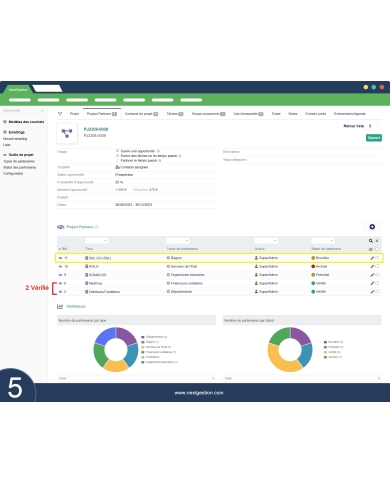Open Statut des partenaires in sidebar
Viewport: 390px width, 484px height.
(x=20, y=167)
